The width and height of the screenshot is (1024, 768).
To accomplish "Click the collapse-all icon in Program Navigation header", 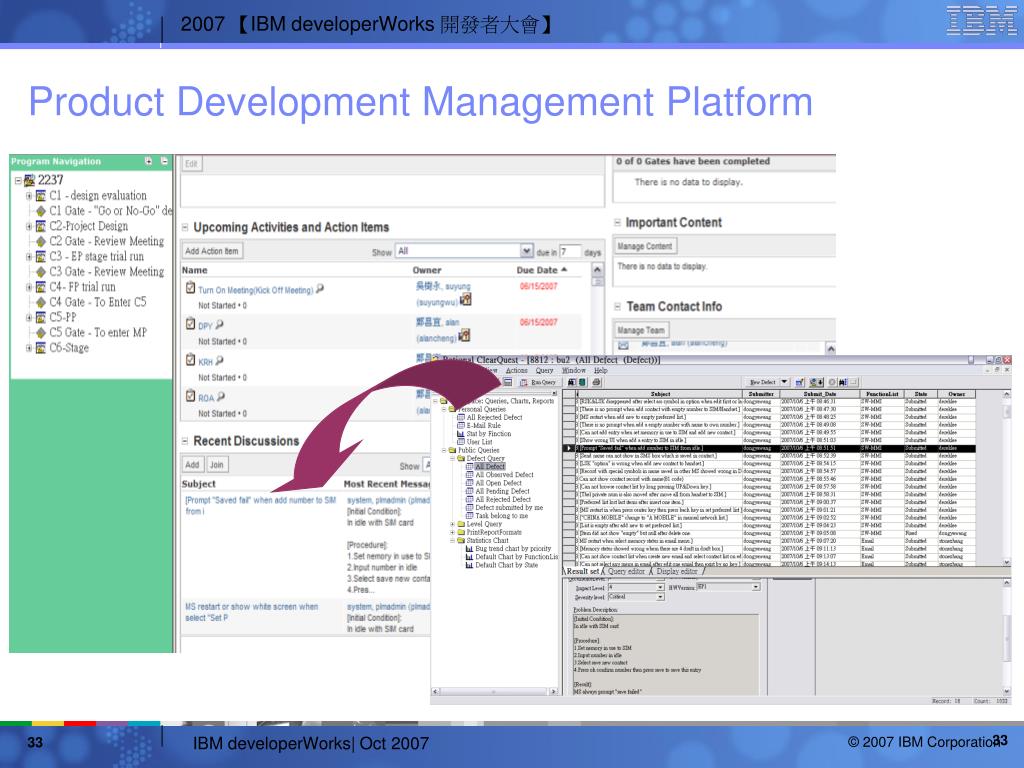I will 164,161.
